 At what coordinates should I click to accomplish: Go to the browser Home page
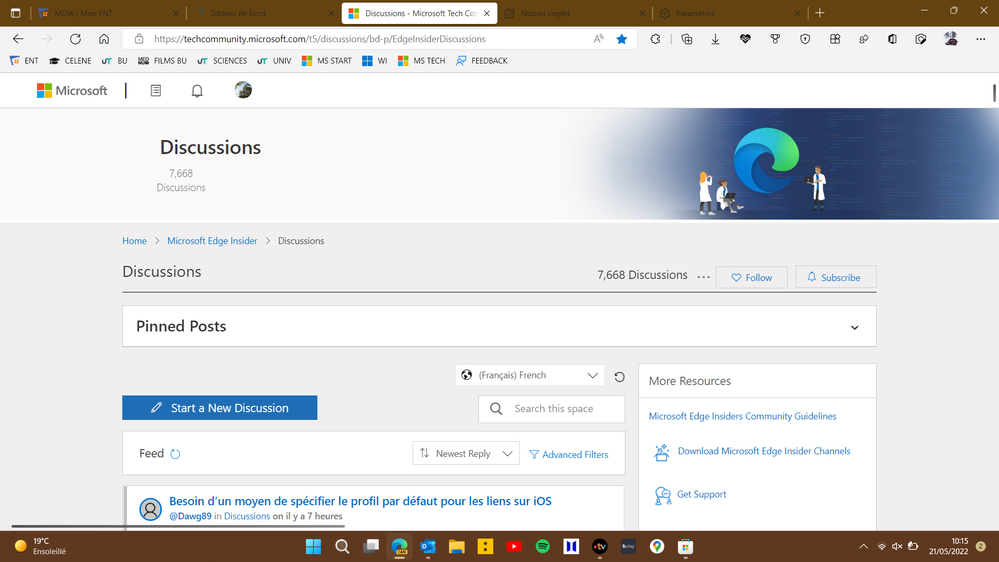coord(104,39)
